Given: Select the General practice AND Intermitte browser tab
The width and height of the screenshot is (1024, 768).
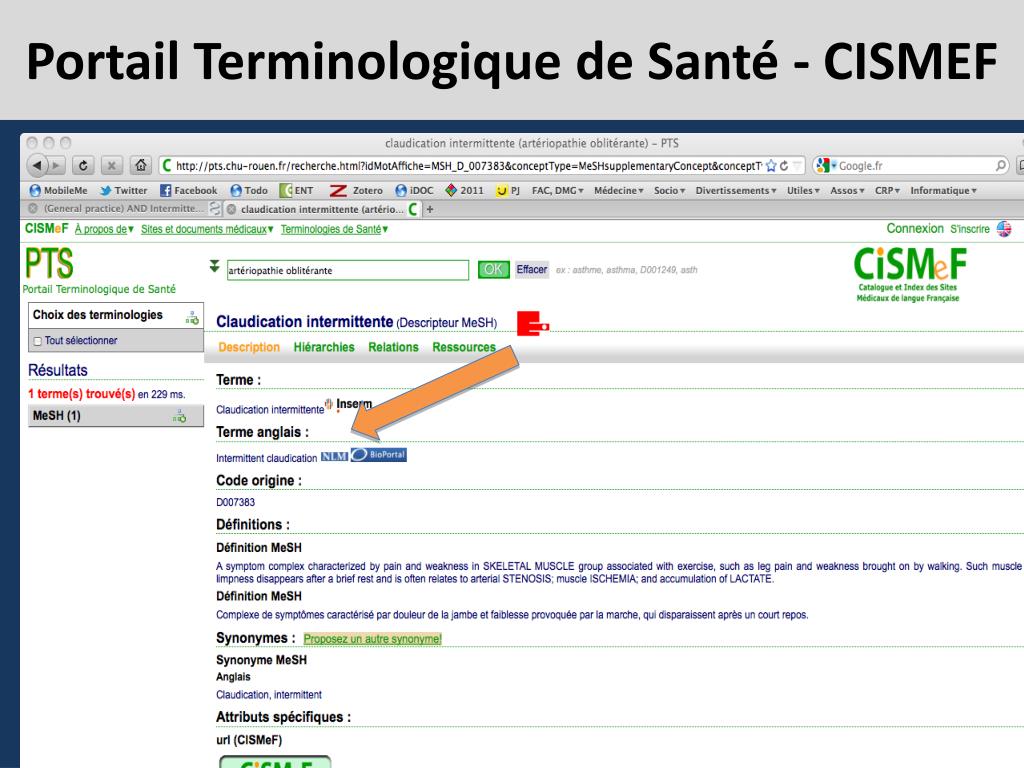Looking at the screenshot, I should [x=123, y=208].
